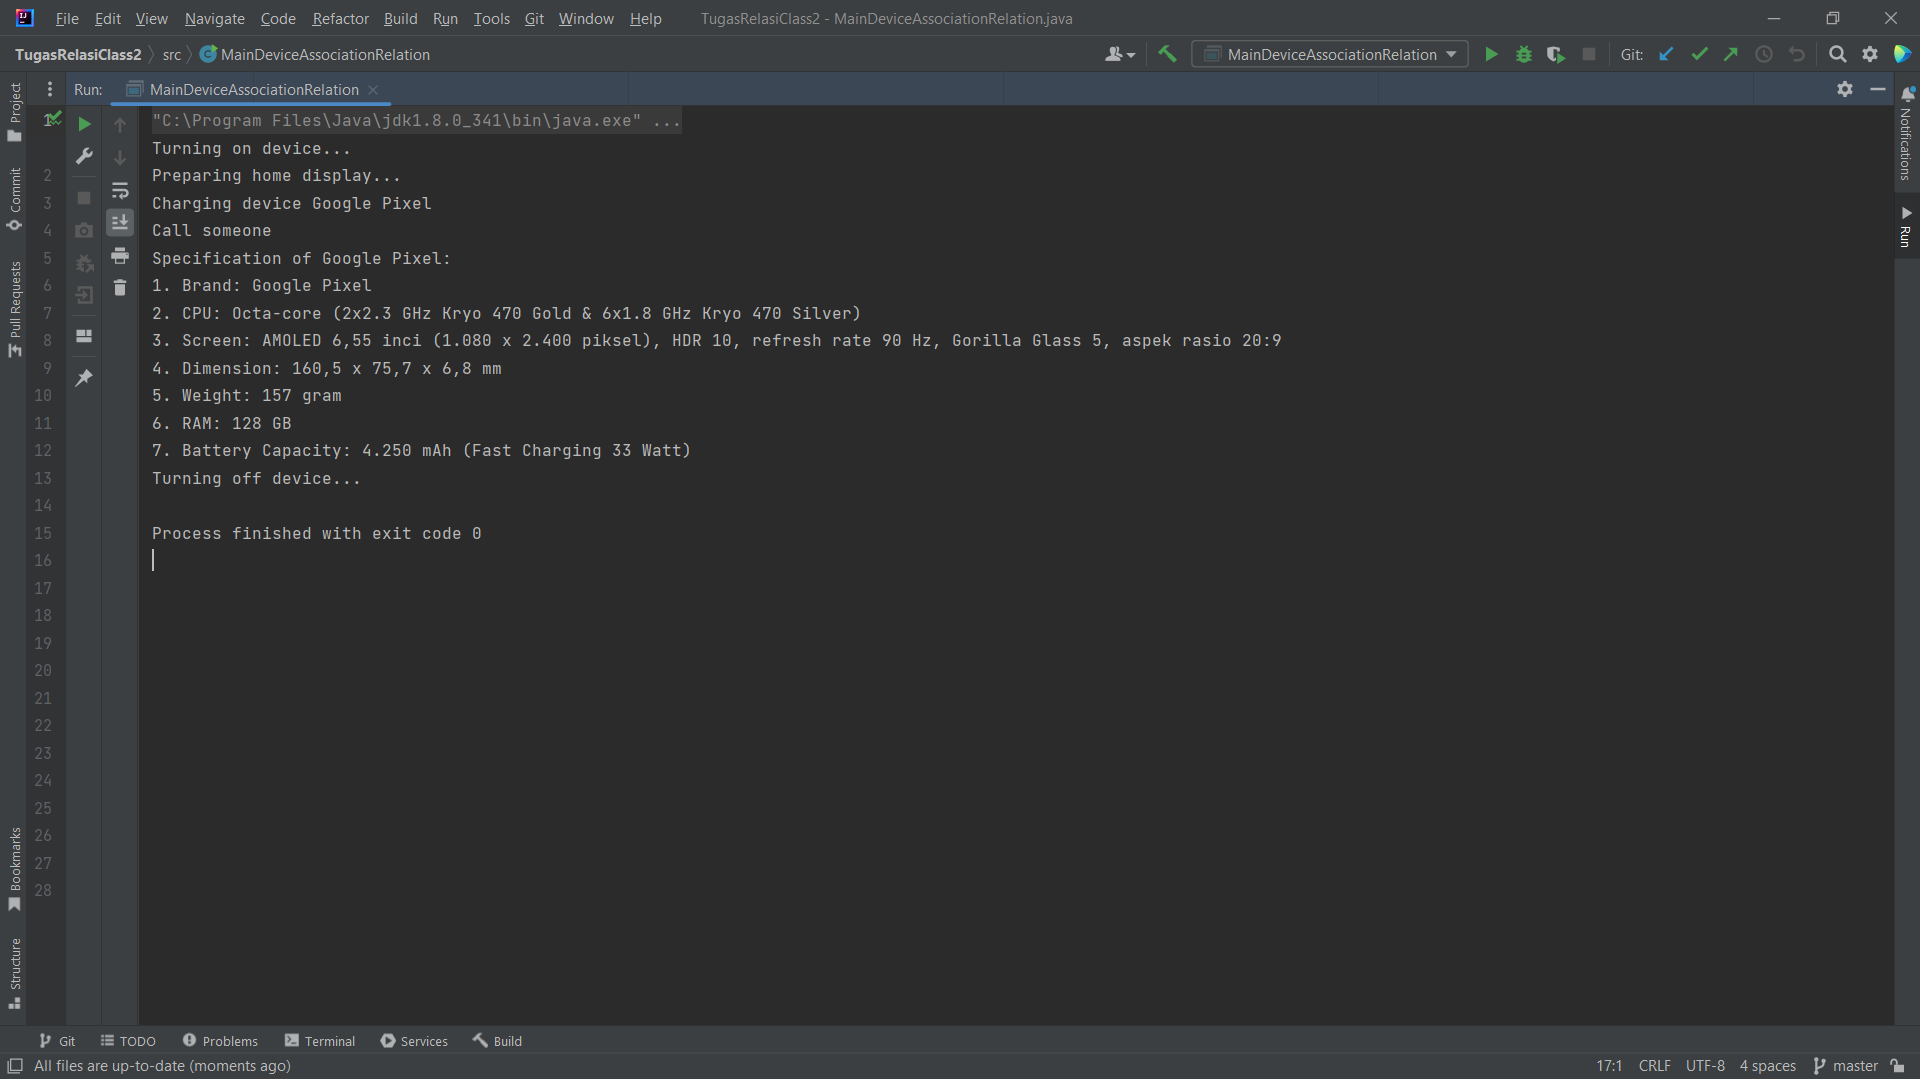The width and height of the screenshot is (1920, 1080).
Task: Toggle scroll to end of console
Action: pyautogui.click(x=120, y=222)
